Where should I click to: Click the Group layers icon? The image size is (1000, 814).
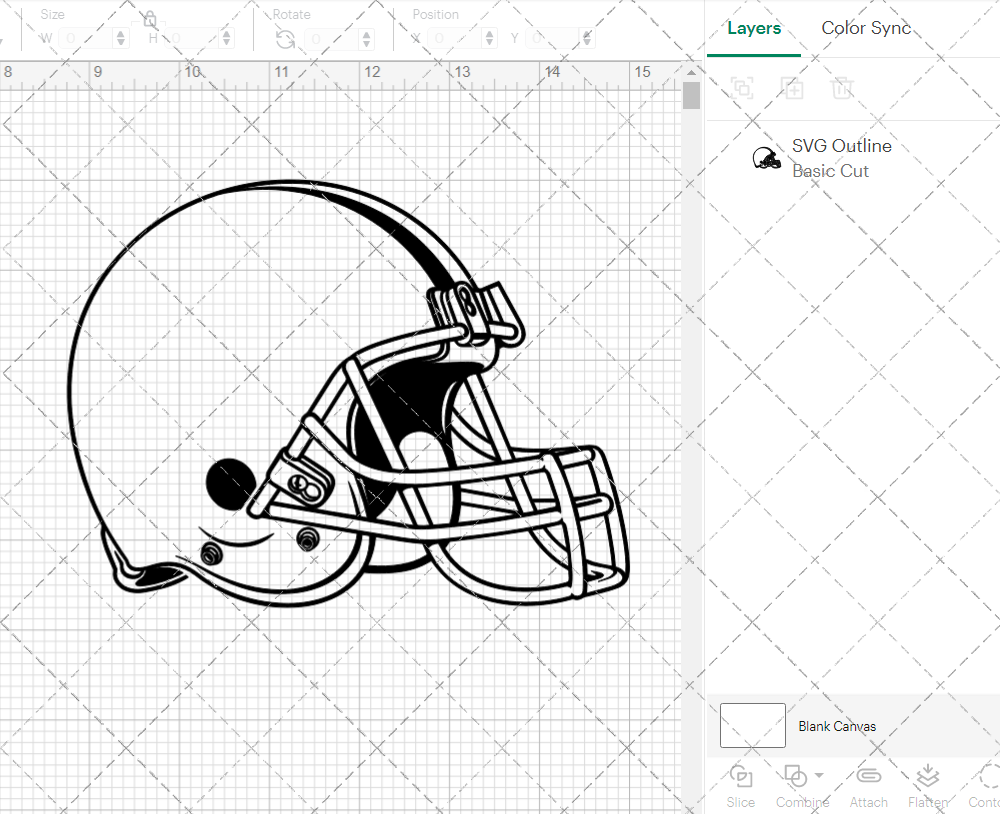click(741, 88)
